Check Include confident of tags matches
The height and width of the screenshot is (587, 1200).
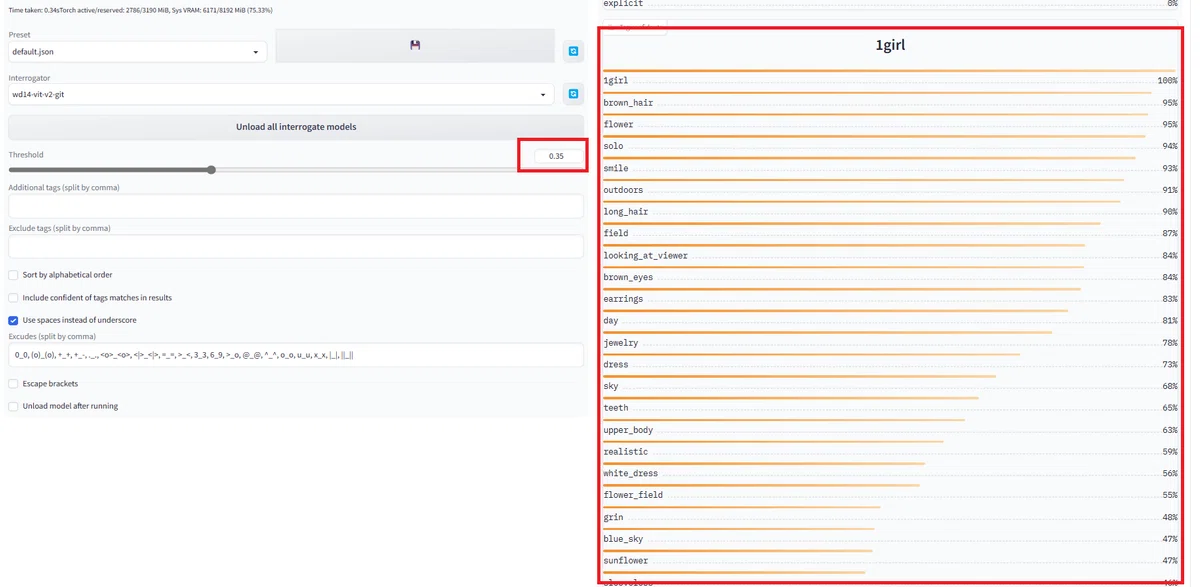click(x=13, y=298)
